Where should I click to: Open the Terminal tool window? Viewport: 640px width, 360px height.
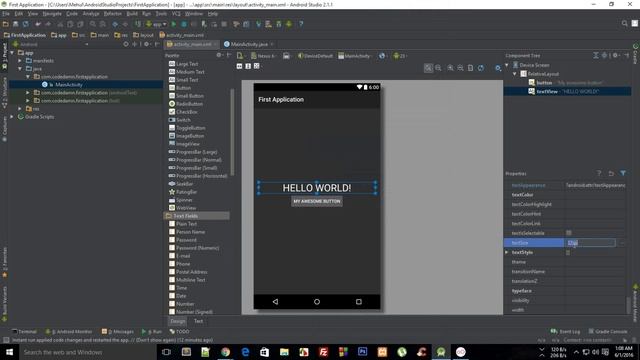[24, 331]
